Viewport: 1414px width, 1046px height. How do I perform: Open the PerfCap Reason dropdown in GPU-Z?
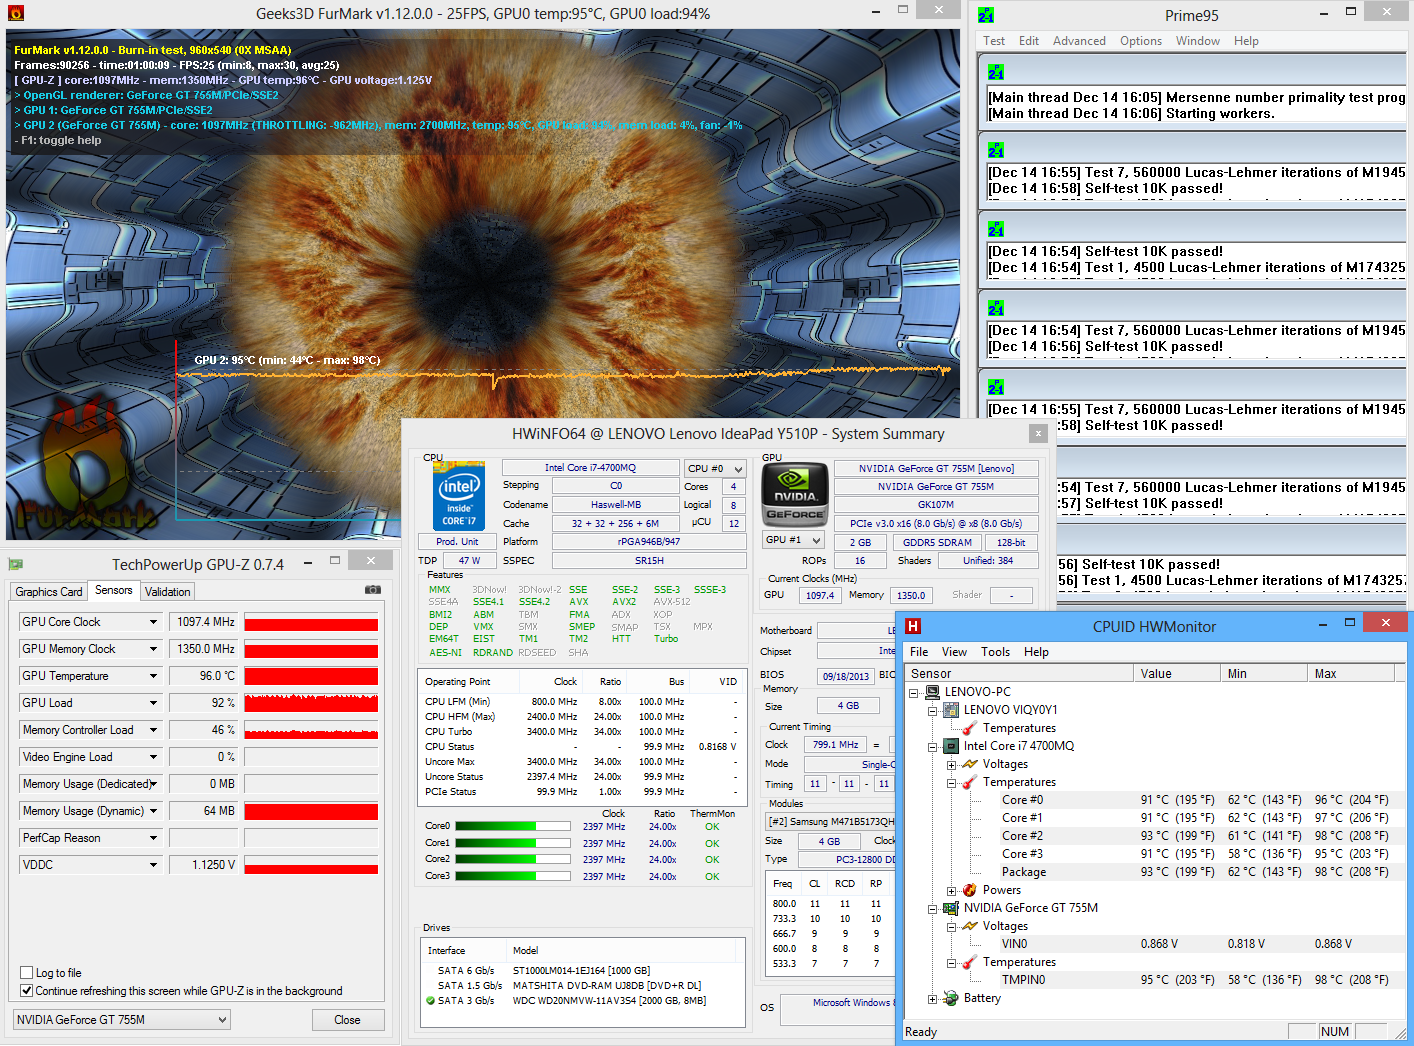[x=153, y=838]
